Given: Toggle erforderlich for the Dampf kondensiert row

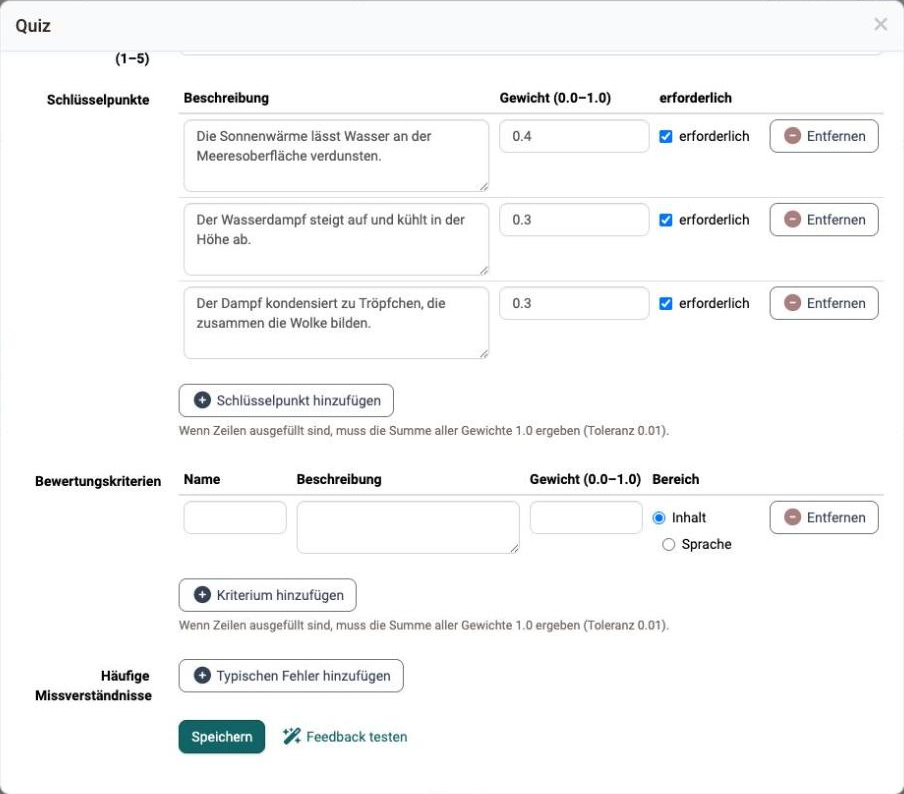Looking at the screenshot, I should click(x=665, y=303).
